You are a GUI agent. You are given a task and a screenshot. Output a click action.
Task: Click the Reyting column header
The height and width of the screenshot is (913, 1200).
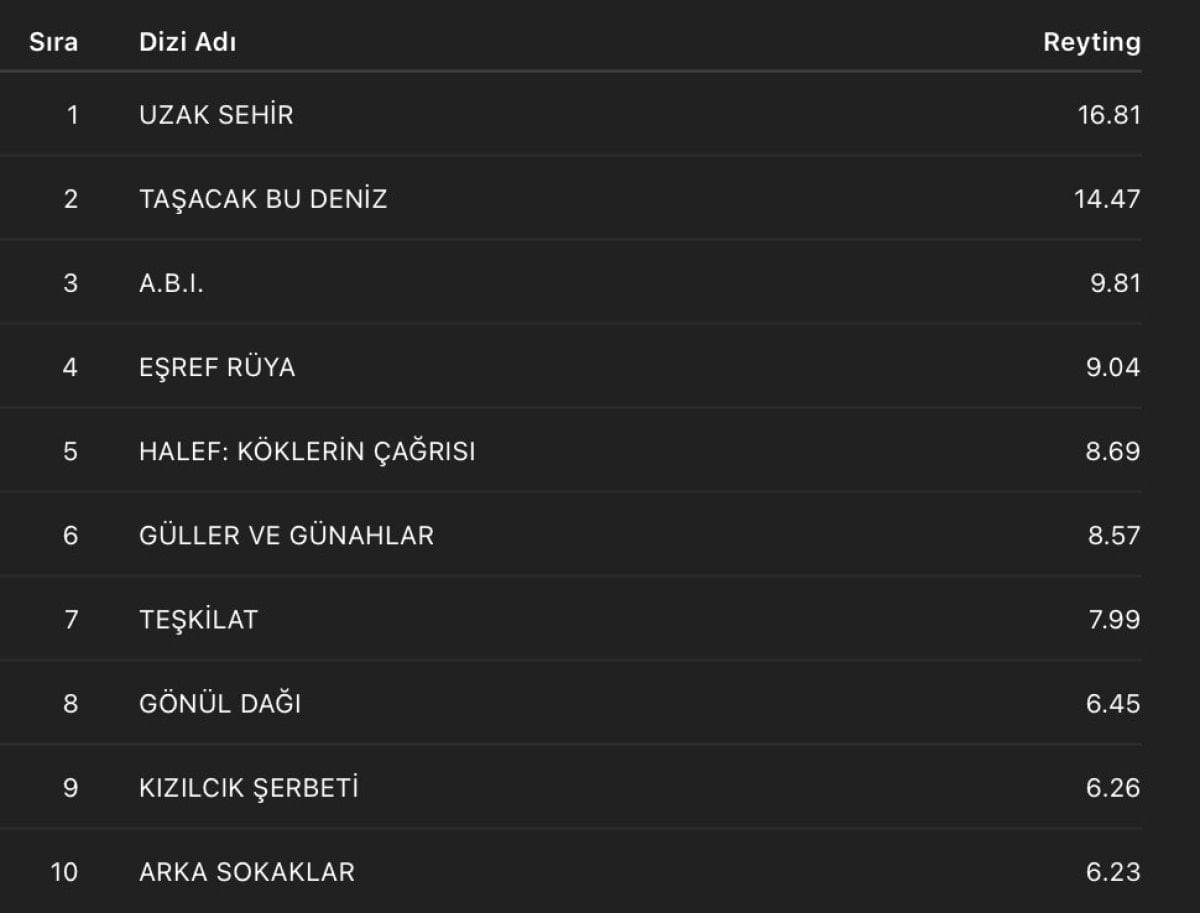(1091, 42)
